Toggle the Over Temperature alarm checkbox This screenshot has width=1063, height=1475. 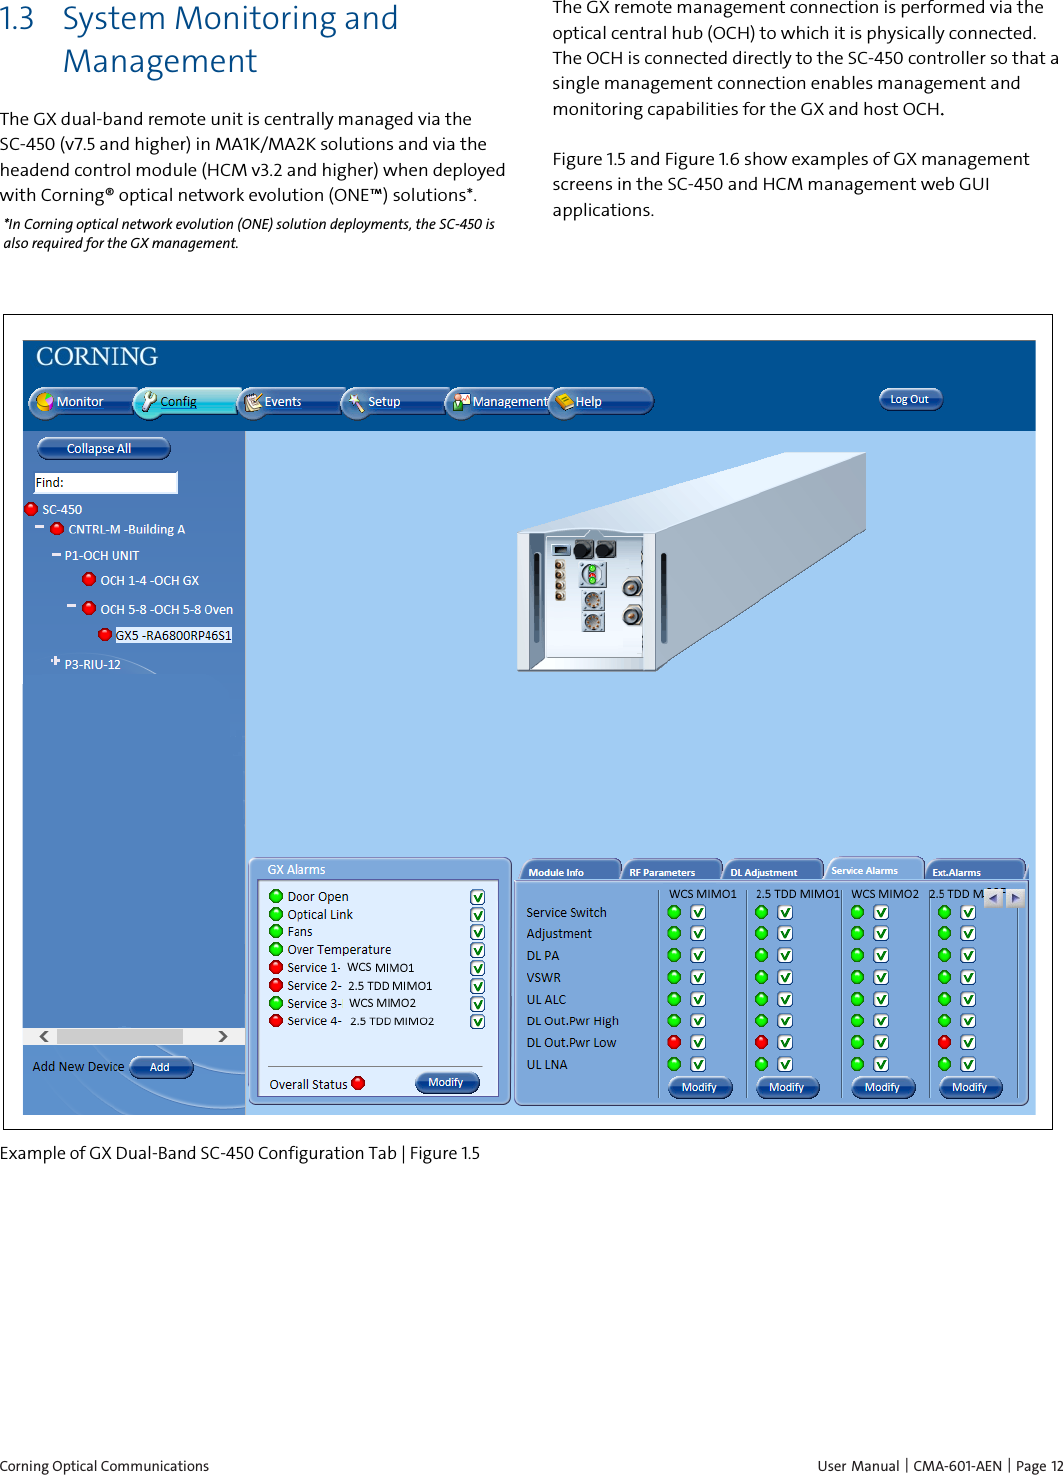tap(478, 950)
